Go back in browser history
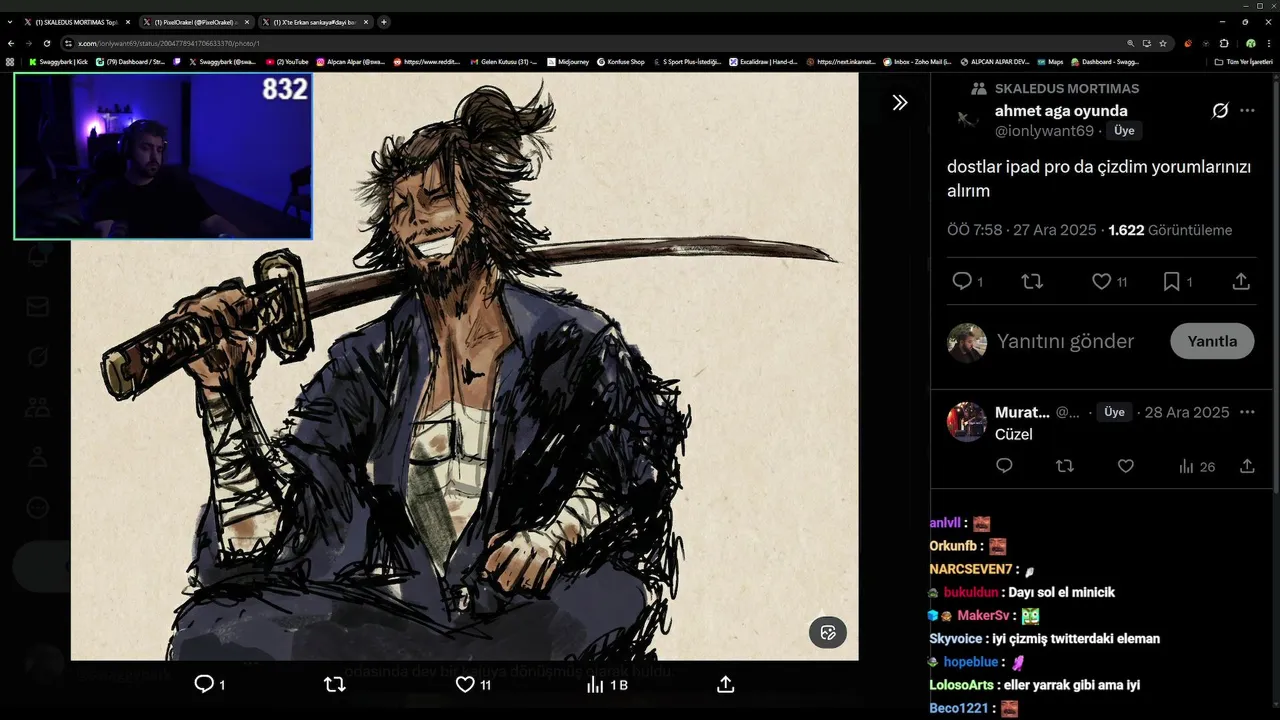 [x=11, y=43]
